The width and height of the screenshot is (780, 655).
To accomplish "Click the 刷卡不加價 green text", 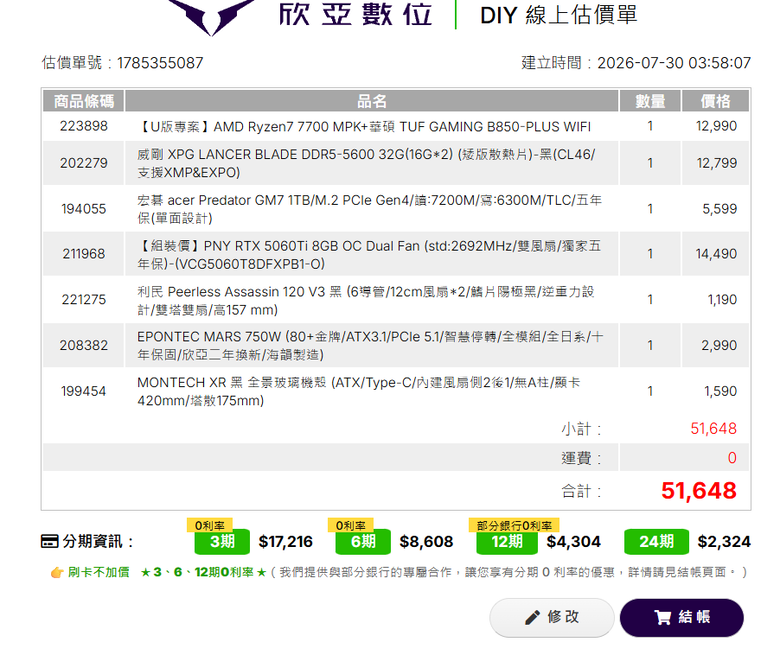I will (x=98, y=572).
